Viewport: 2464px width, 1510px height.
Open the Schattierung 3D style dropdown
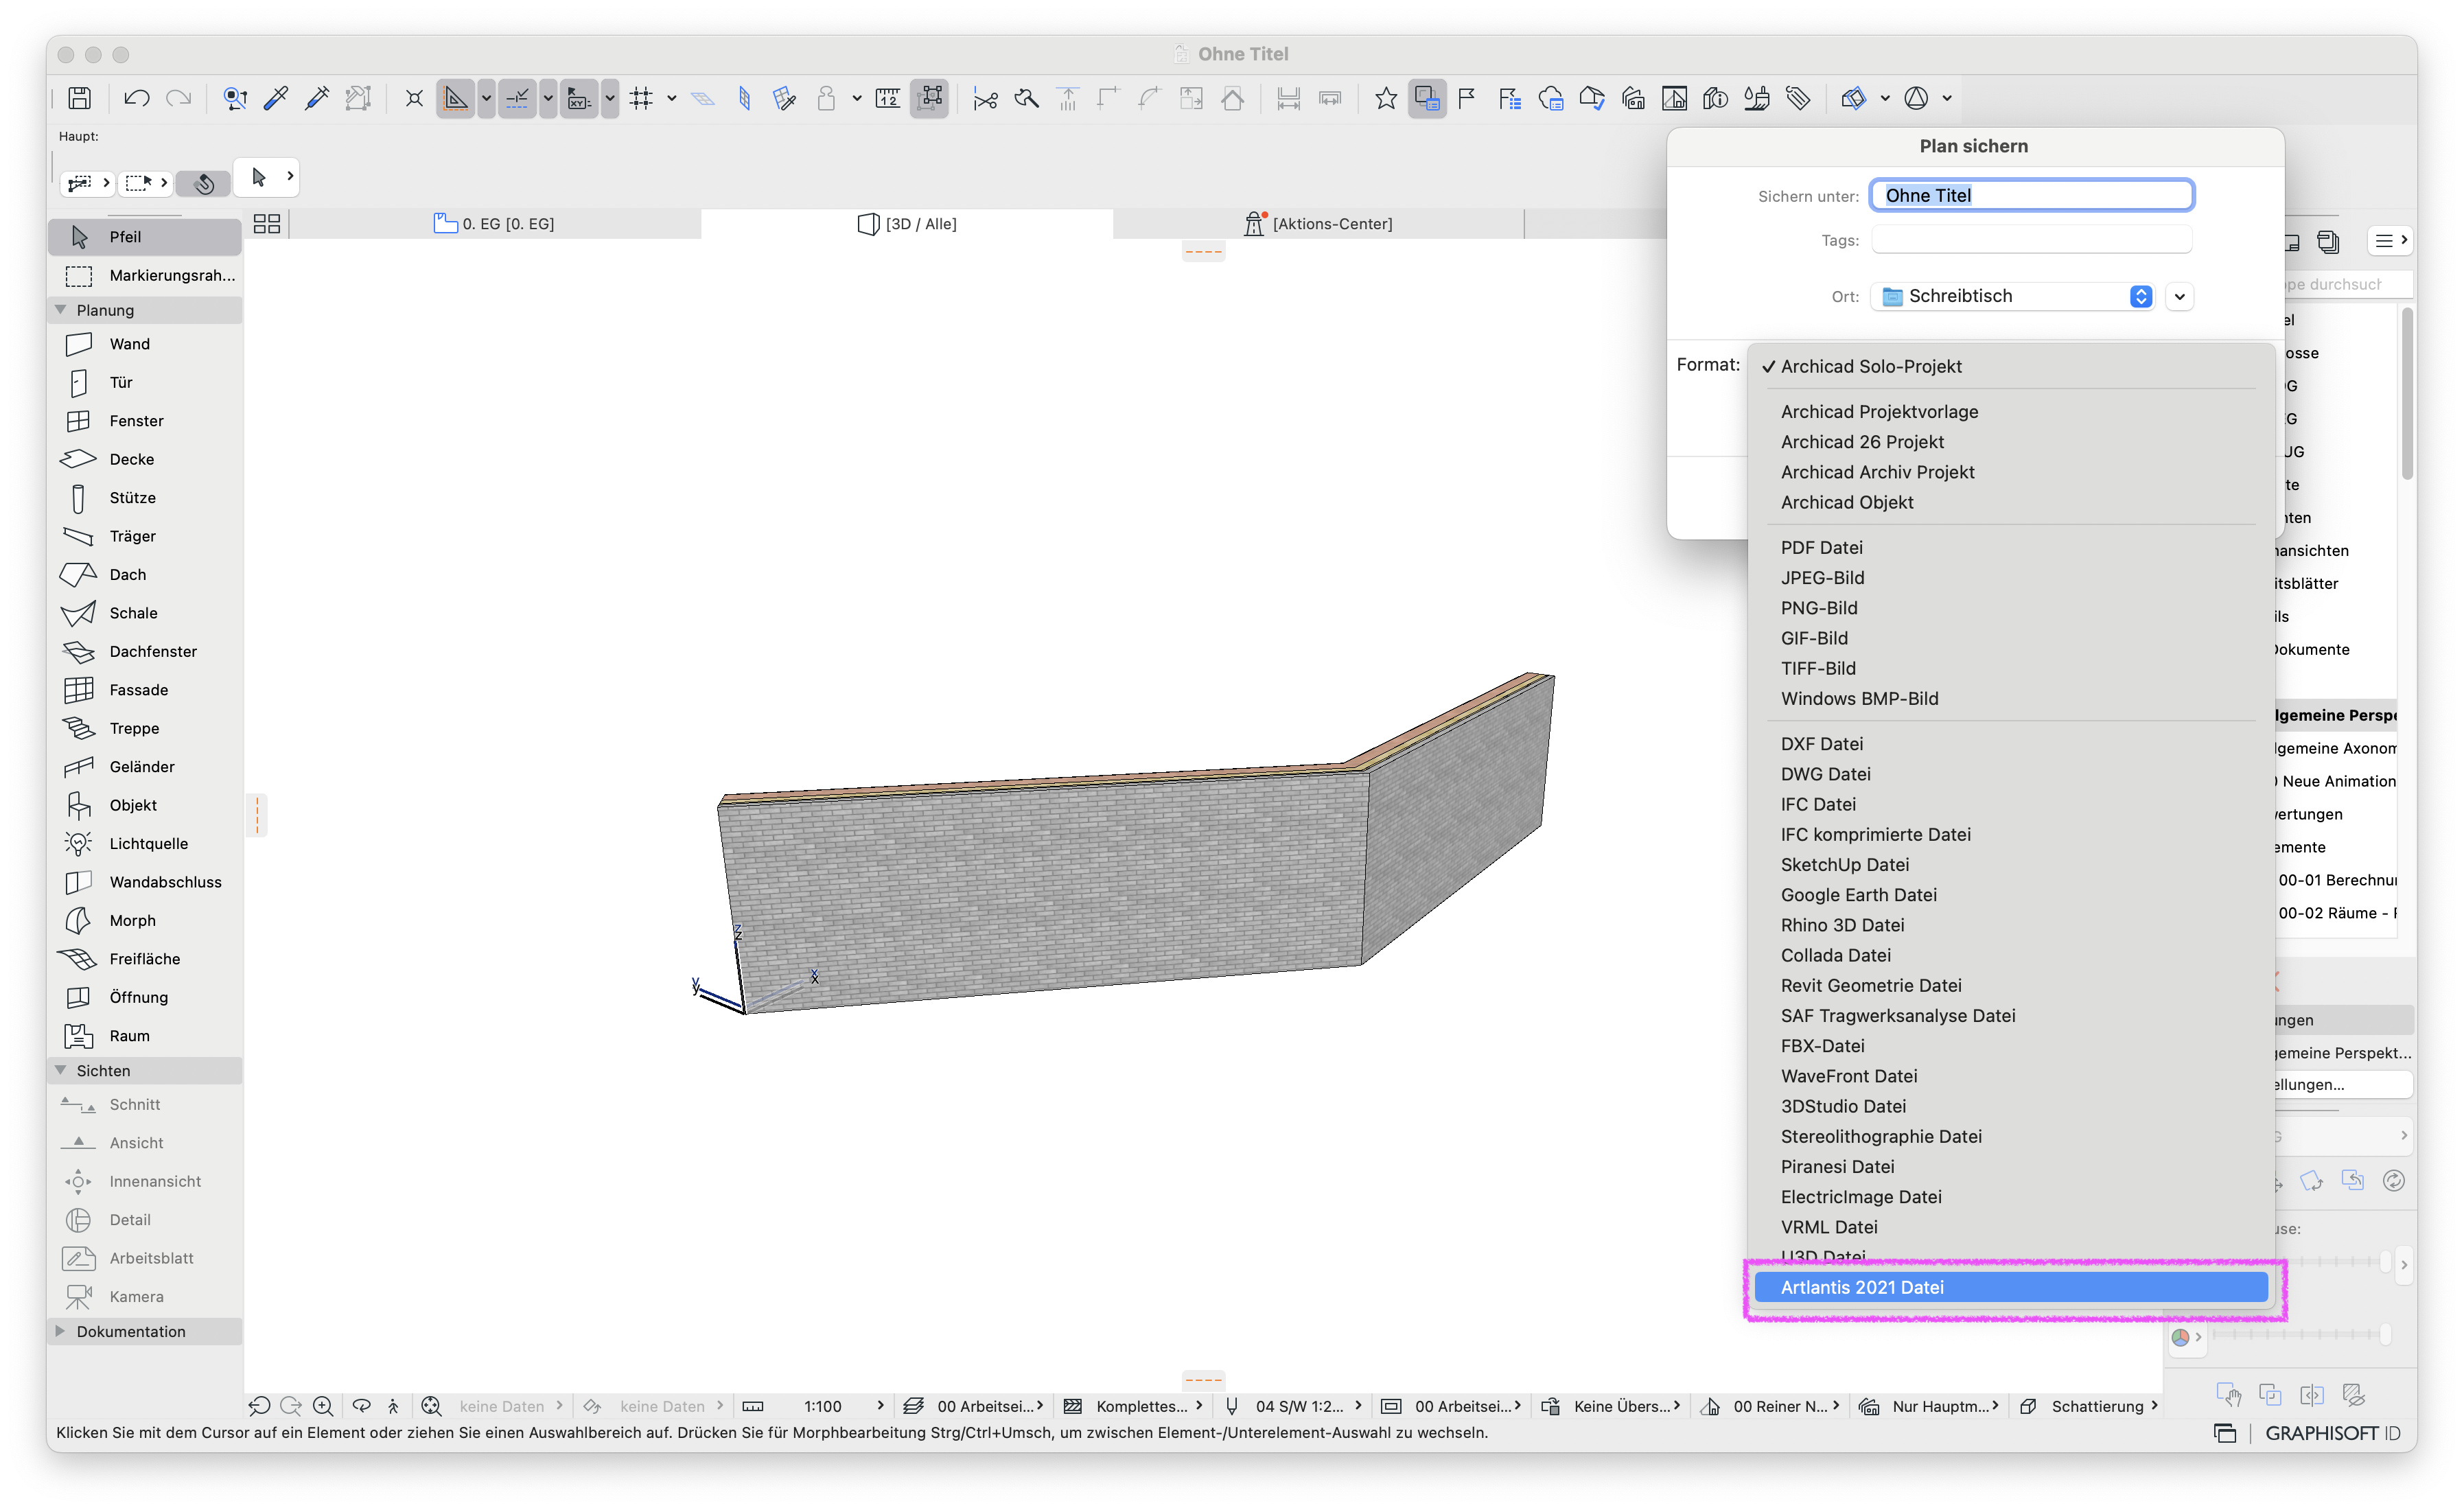point(2091,1406)
